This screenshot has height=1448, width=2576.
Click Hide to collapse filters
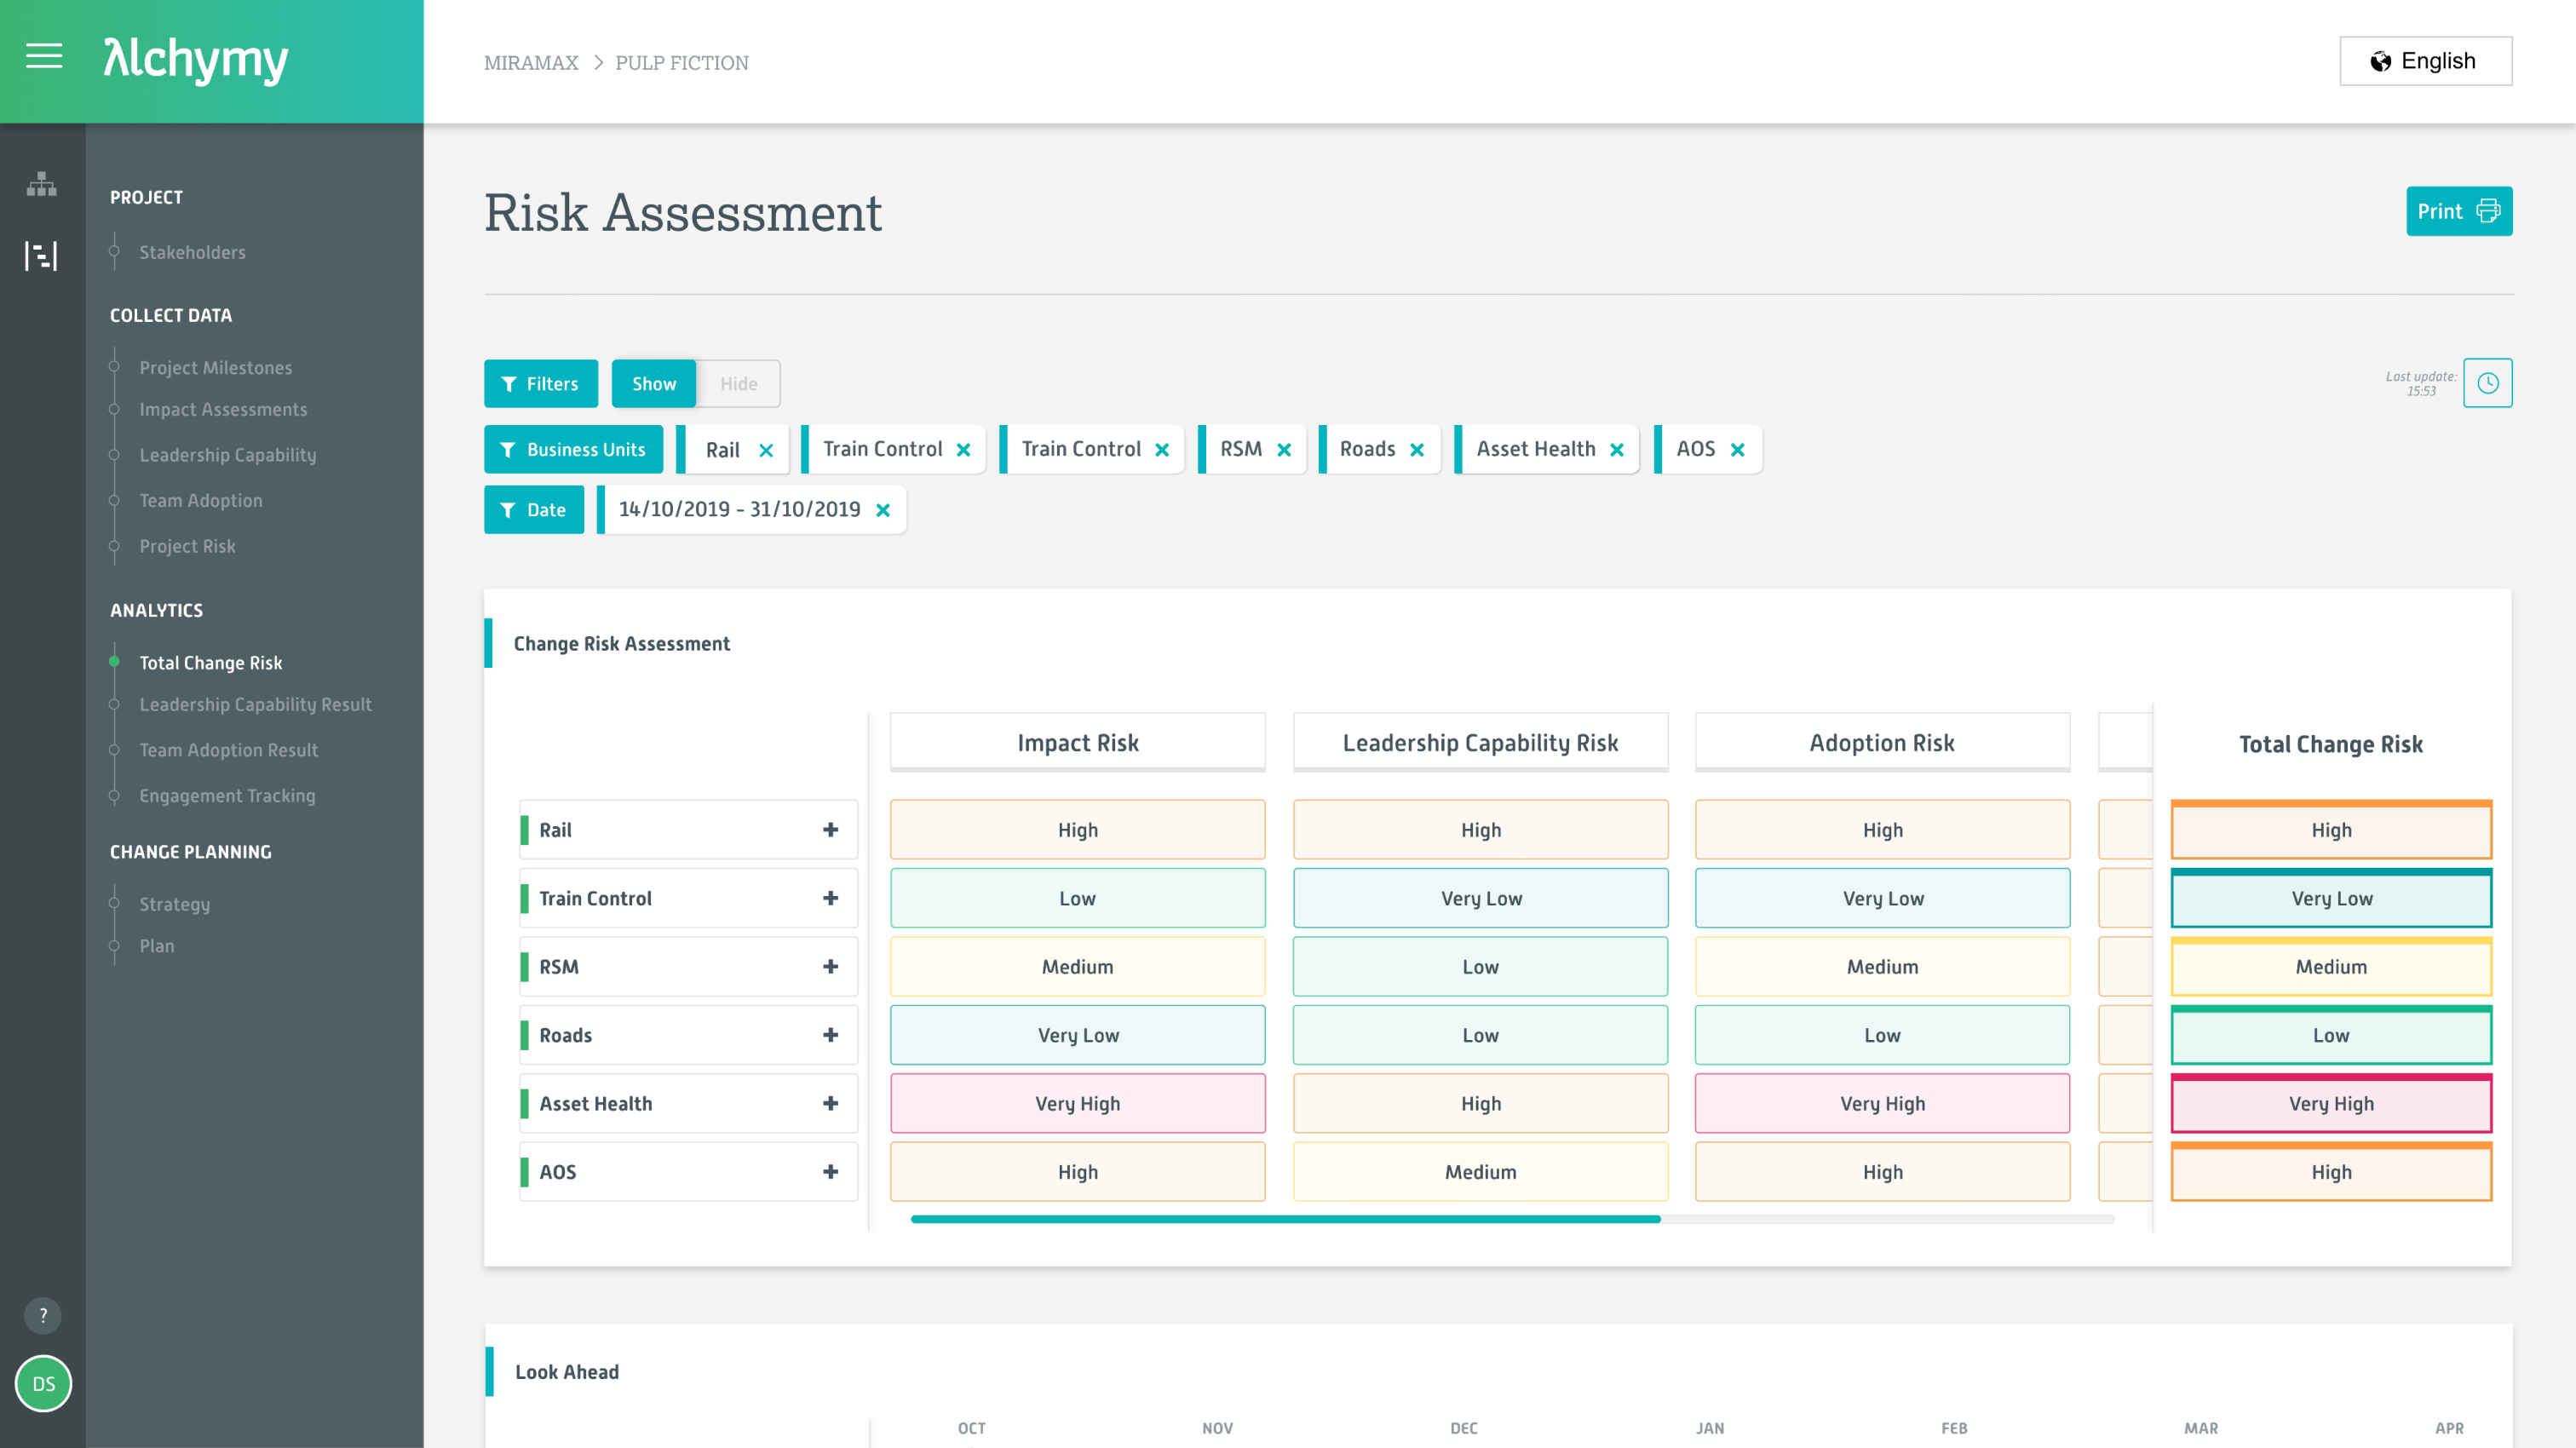pyautogui.click(x=738, y=383)
